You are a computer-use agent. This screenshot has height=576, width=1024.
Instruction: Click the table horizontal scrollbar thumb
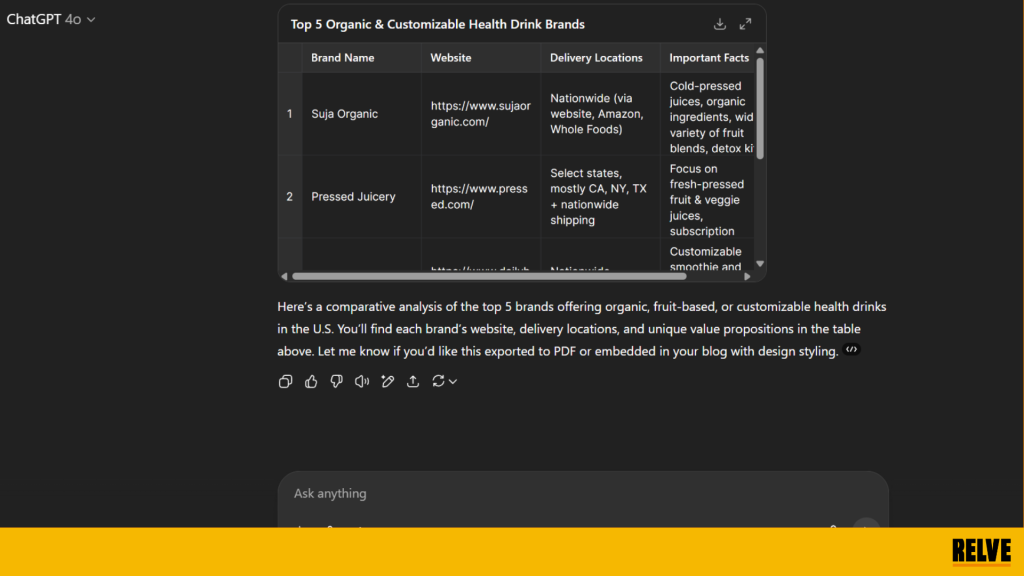[489, 276]
